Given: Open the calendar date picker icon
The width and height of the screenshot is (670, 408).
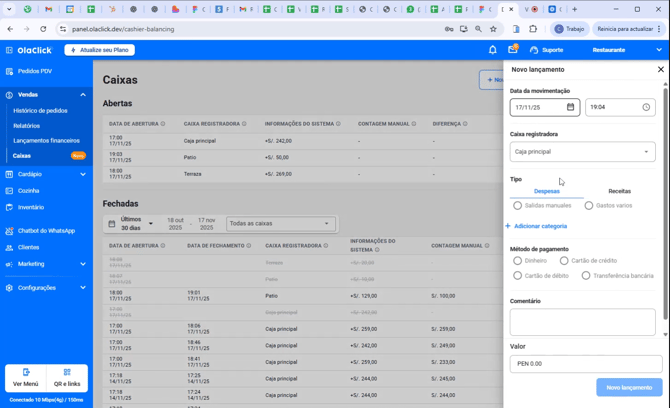Looking at the screenshot, I should (570, 107).
